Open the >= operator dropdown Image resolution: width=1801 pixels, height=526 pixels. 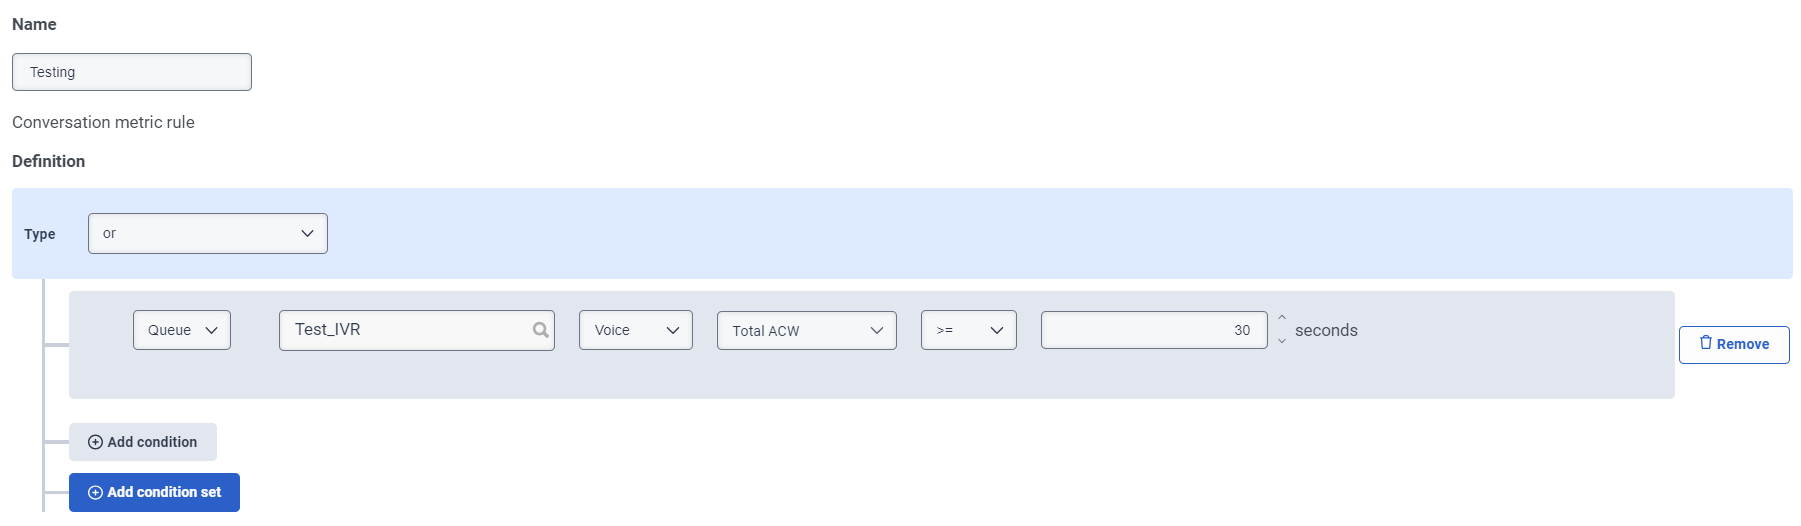[x=968, y=330]
